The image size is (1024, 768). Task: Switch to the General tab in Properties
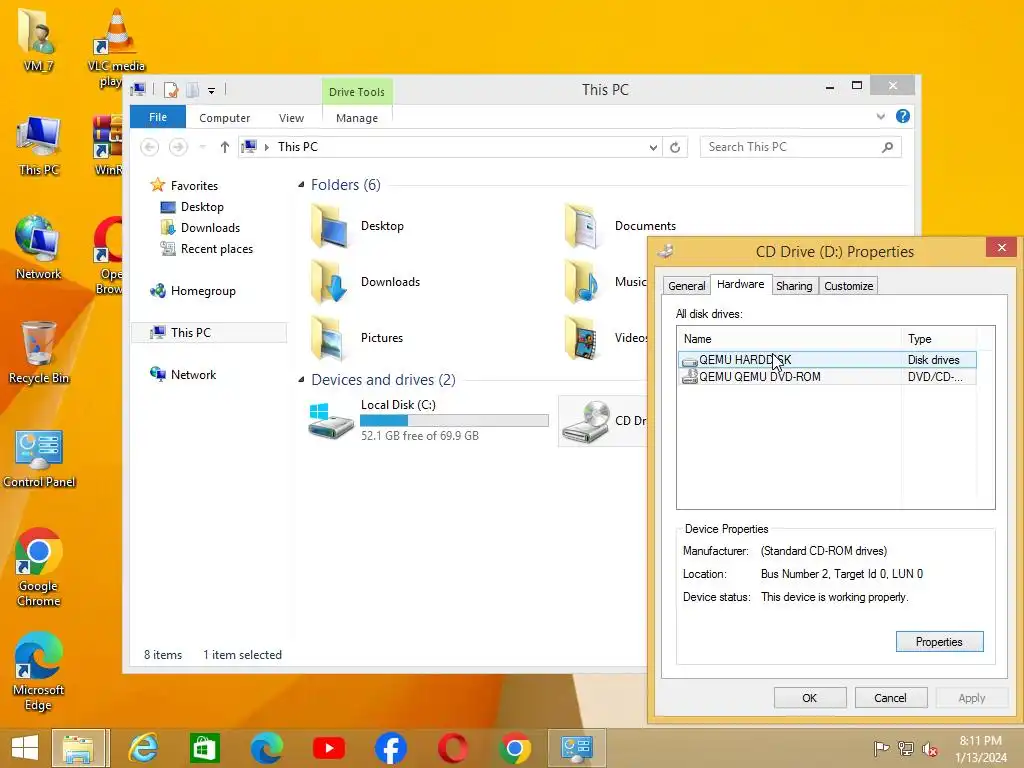coord(686,285)
